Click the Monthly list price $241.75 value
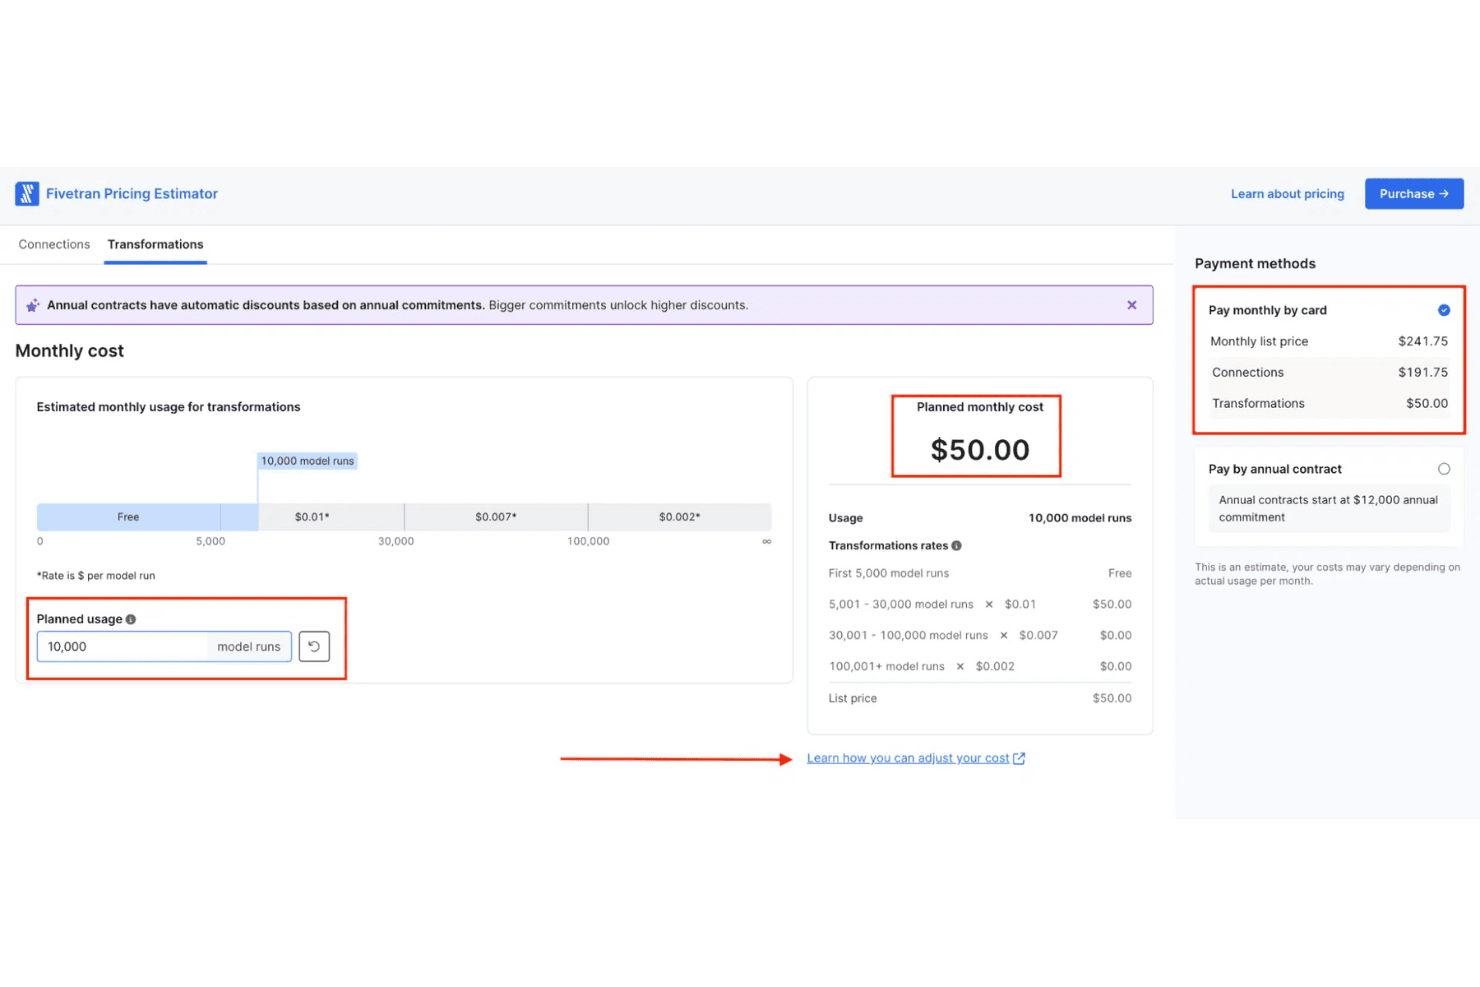The width and height of the screenshot is (1480, 987). [x=1423, y=341]
